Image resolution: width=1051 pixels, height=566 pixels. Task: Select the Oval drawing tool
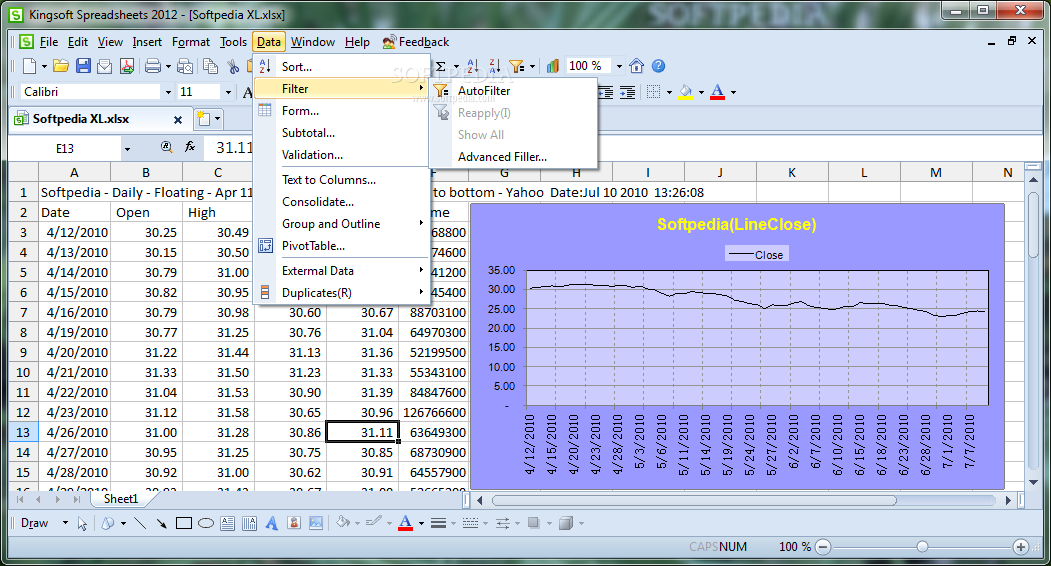pyautogui.click(x=206, y=524)
